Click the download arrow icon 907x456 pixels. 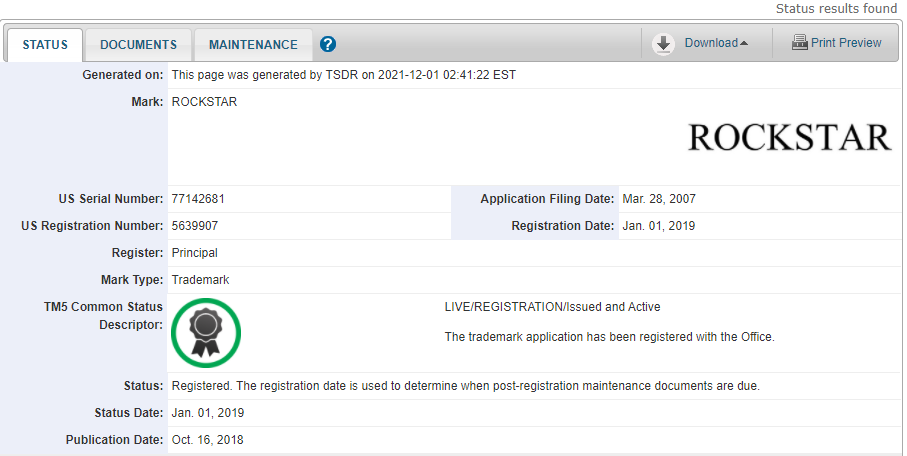[x=663, y=43]
